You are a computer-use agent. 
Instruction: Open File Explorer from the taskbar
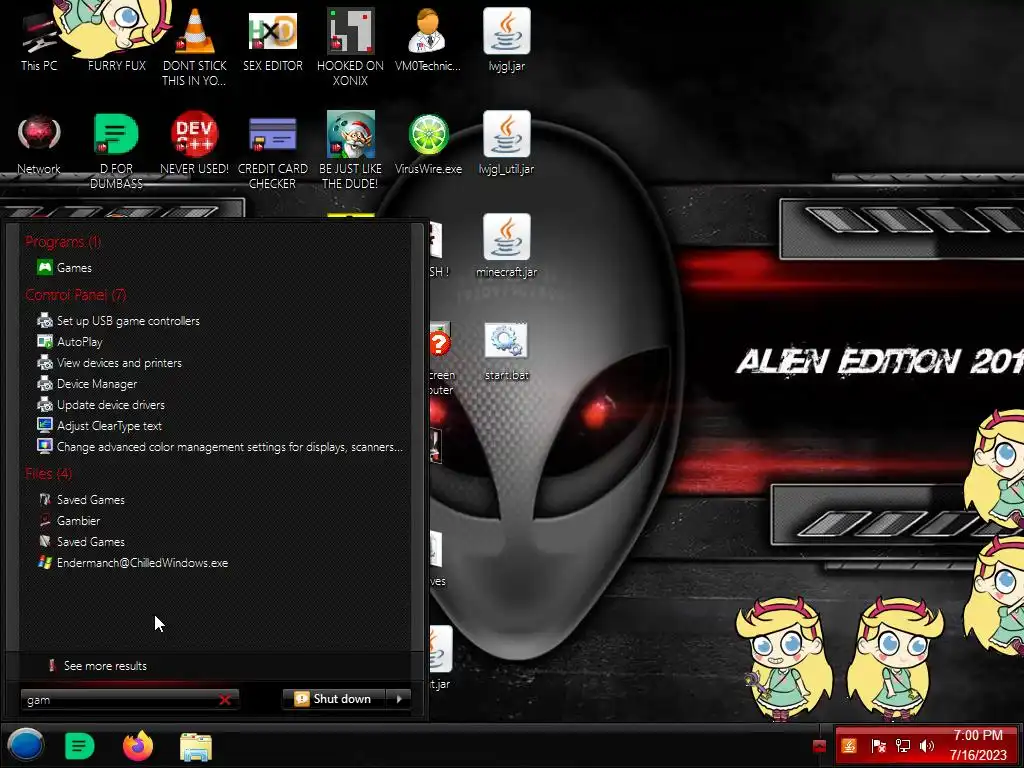click(196, 746)
